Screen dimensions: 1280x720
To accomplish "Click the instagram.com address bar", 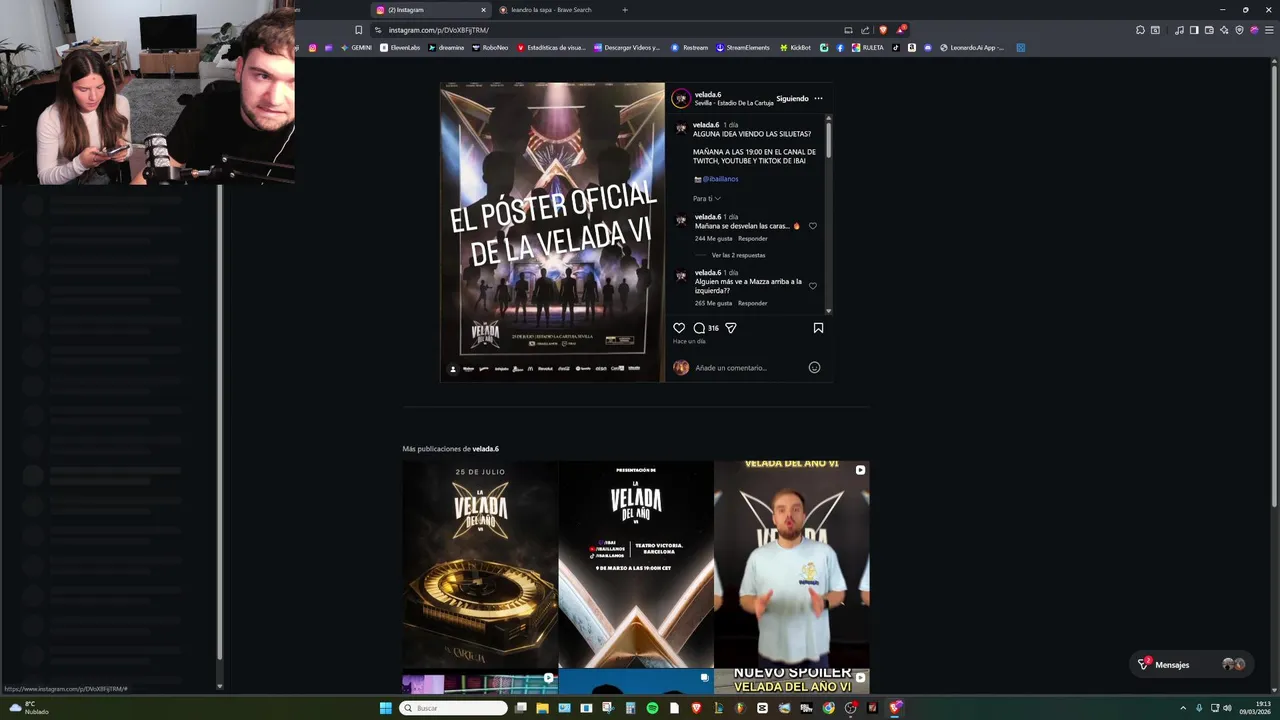I will (610, 30).
